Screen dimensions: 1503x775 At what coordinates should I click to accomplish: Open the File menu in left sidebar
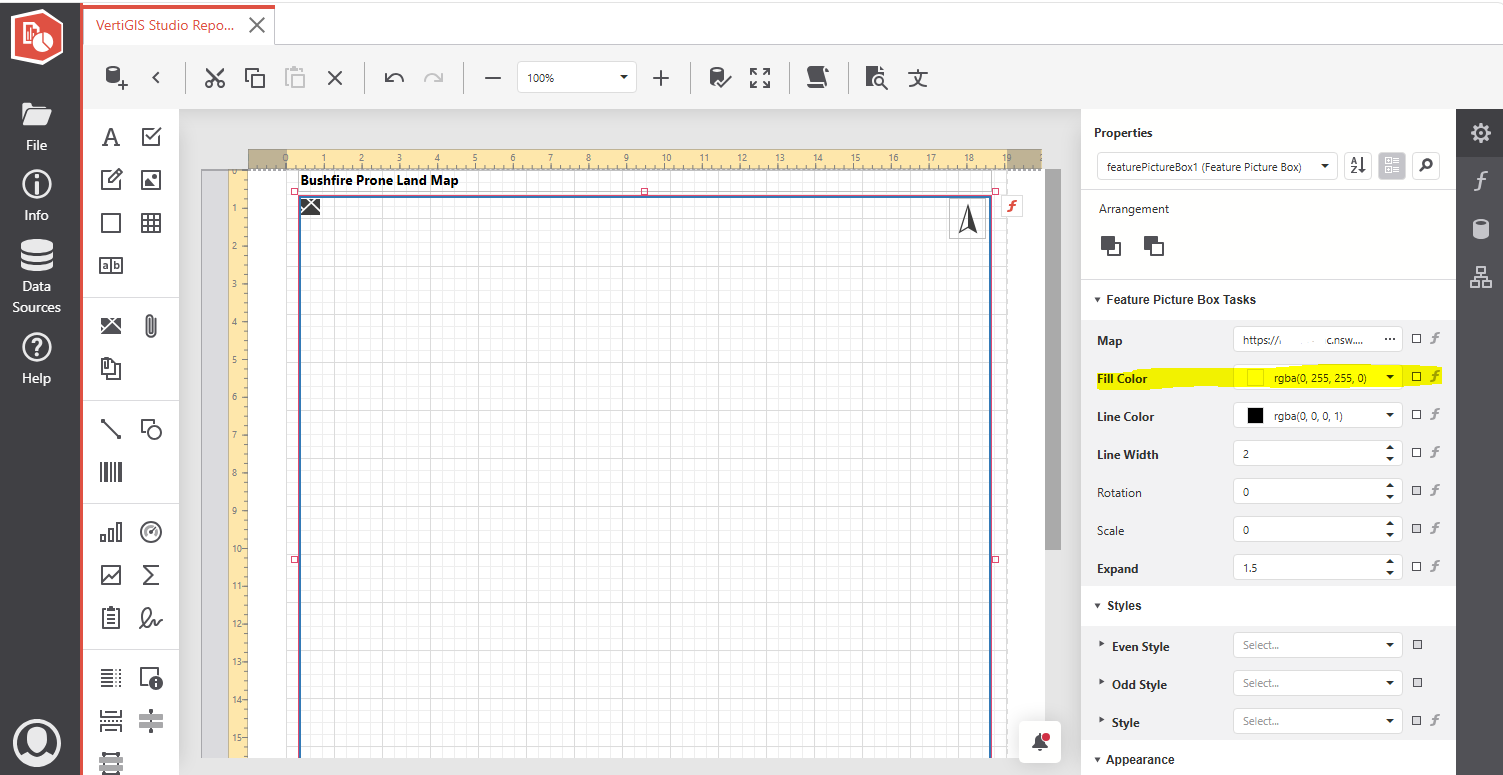(37, 126)
